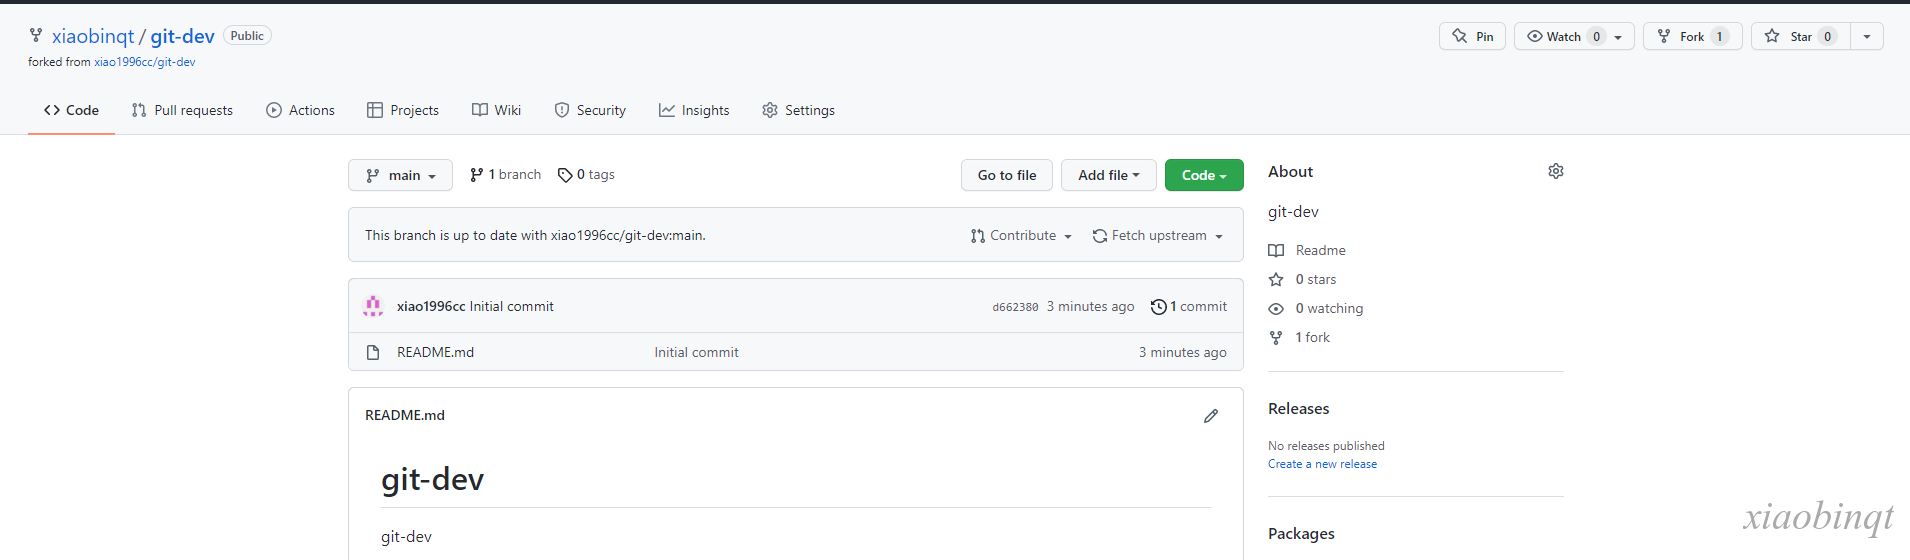The image size is (1910, 560).
Task: Switch to the Pull requests tab
Action: pos(182,110)
